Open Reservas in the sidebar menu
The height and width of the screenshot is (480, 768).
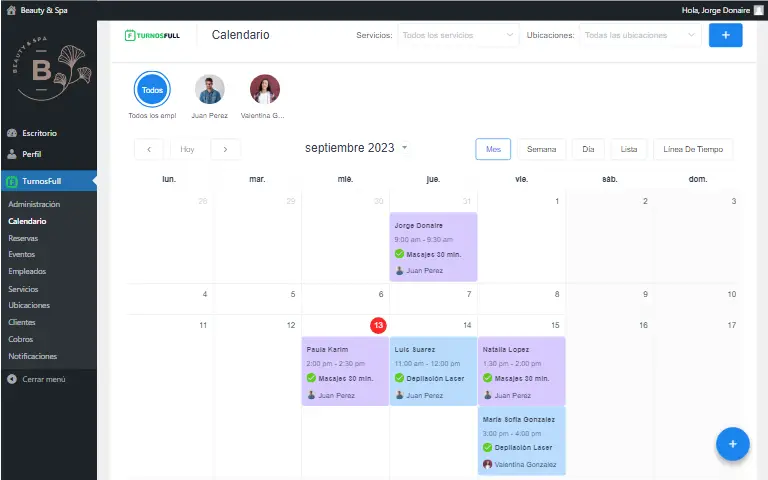point(24,238)
